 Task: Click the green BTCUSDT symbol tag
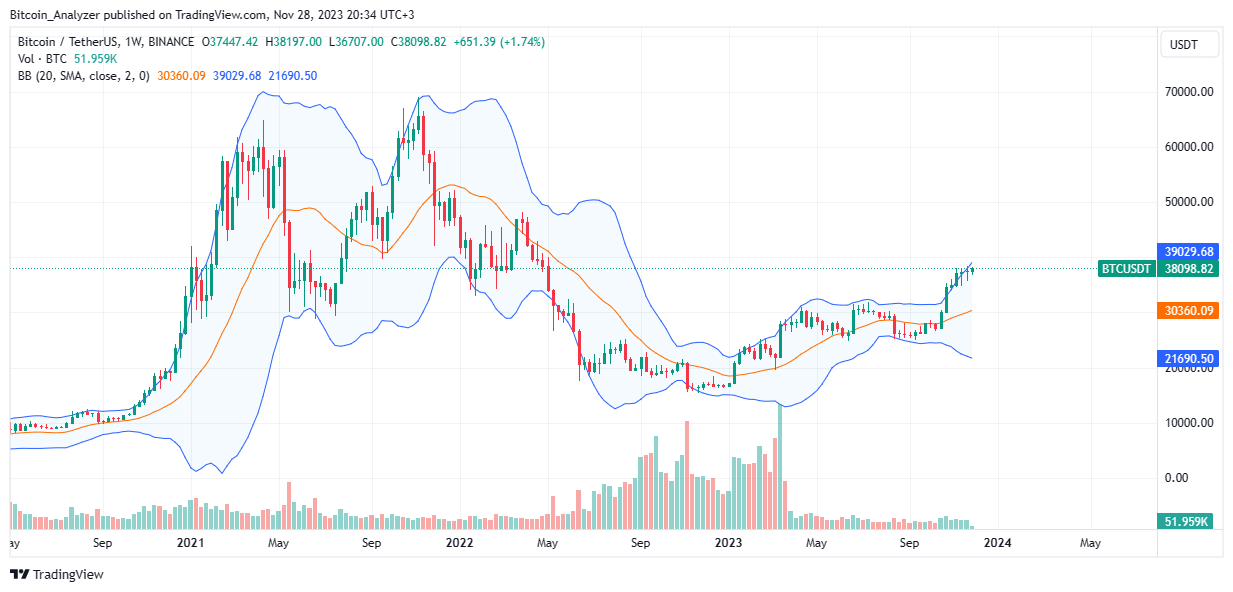coord(1125,268)
